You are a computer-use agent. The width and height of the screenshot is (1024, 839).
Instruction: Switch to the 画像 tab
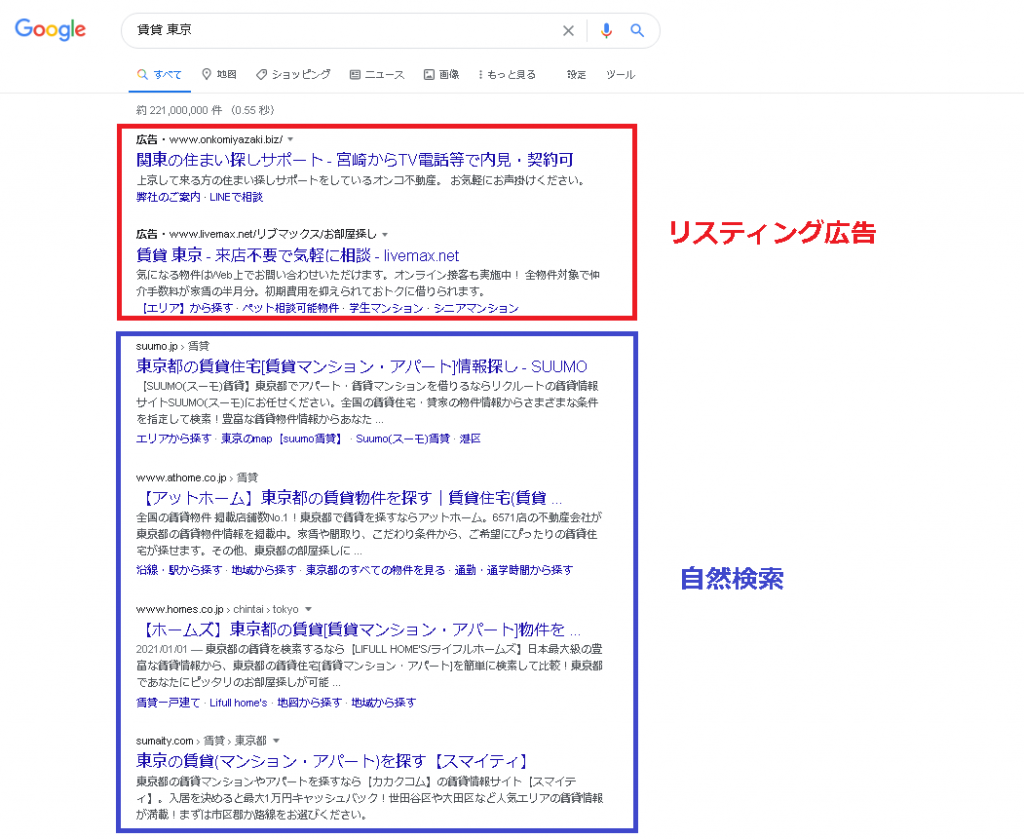click(x=441, y=74)
